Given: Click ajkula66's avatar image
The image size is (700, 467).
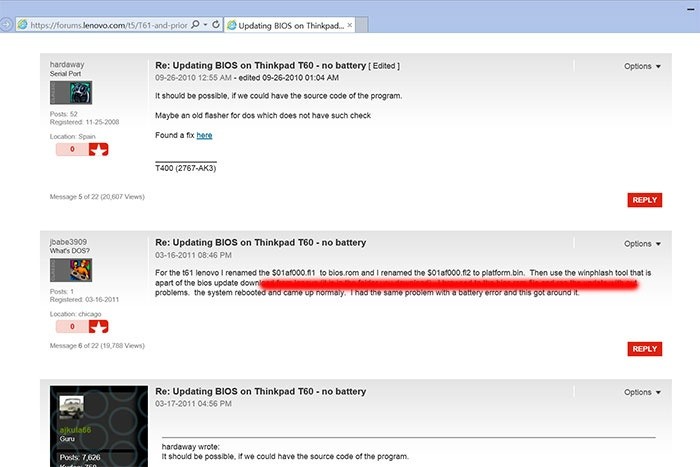Looking at the screenshot, I should pyautogui.click(x=71, y=406).
